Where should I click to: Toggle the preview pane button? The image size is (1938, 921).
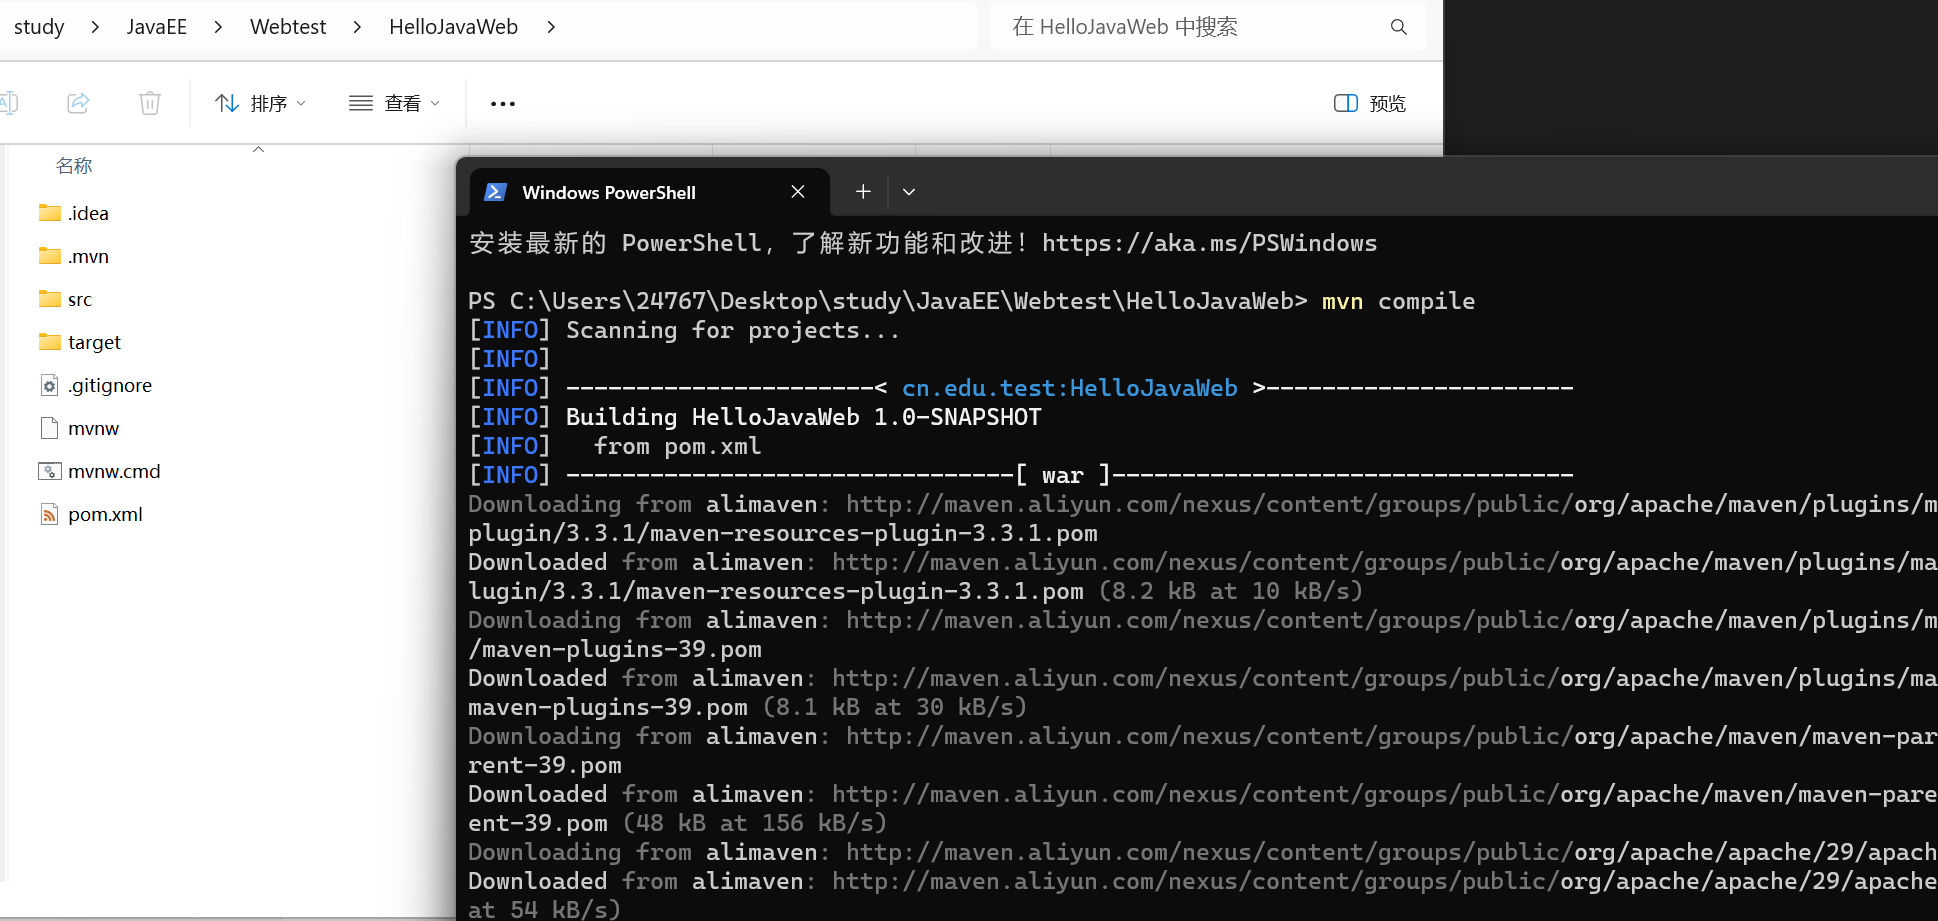click(1369, 103)
